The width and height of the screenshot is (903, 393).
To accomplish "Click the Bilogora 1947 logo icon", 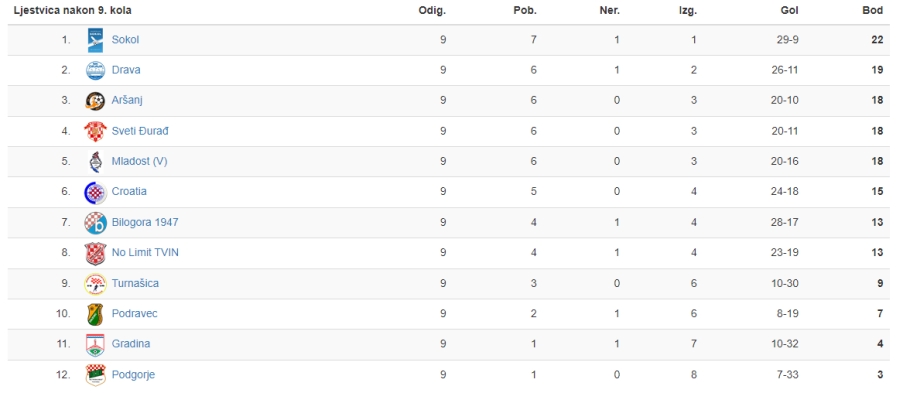I will 96,222.
